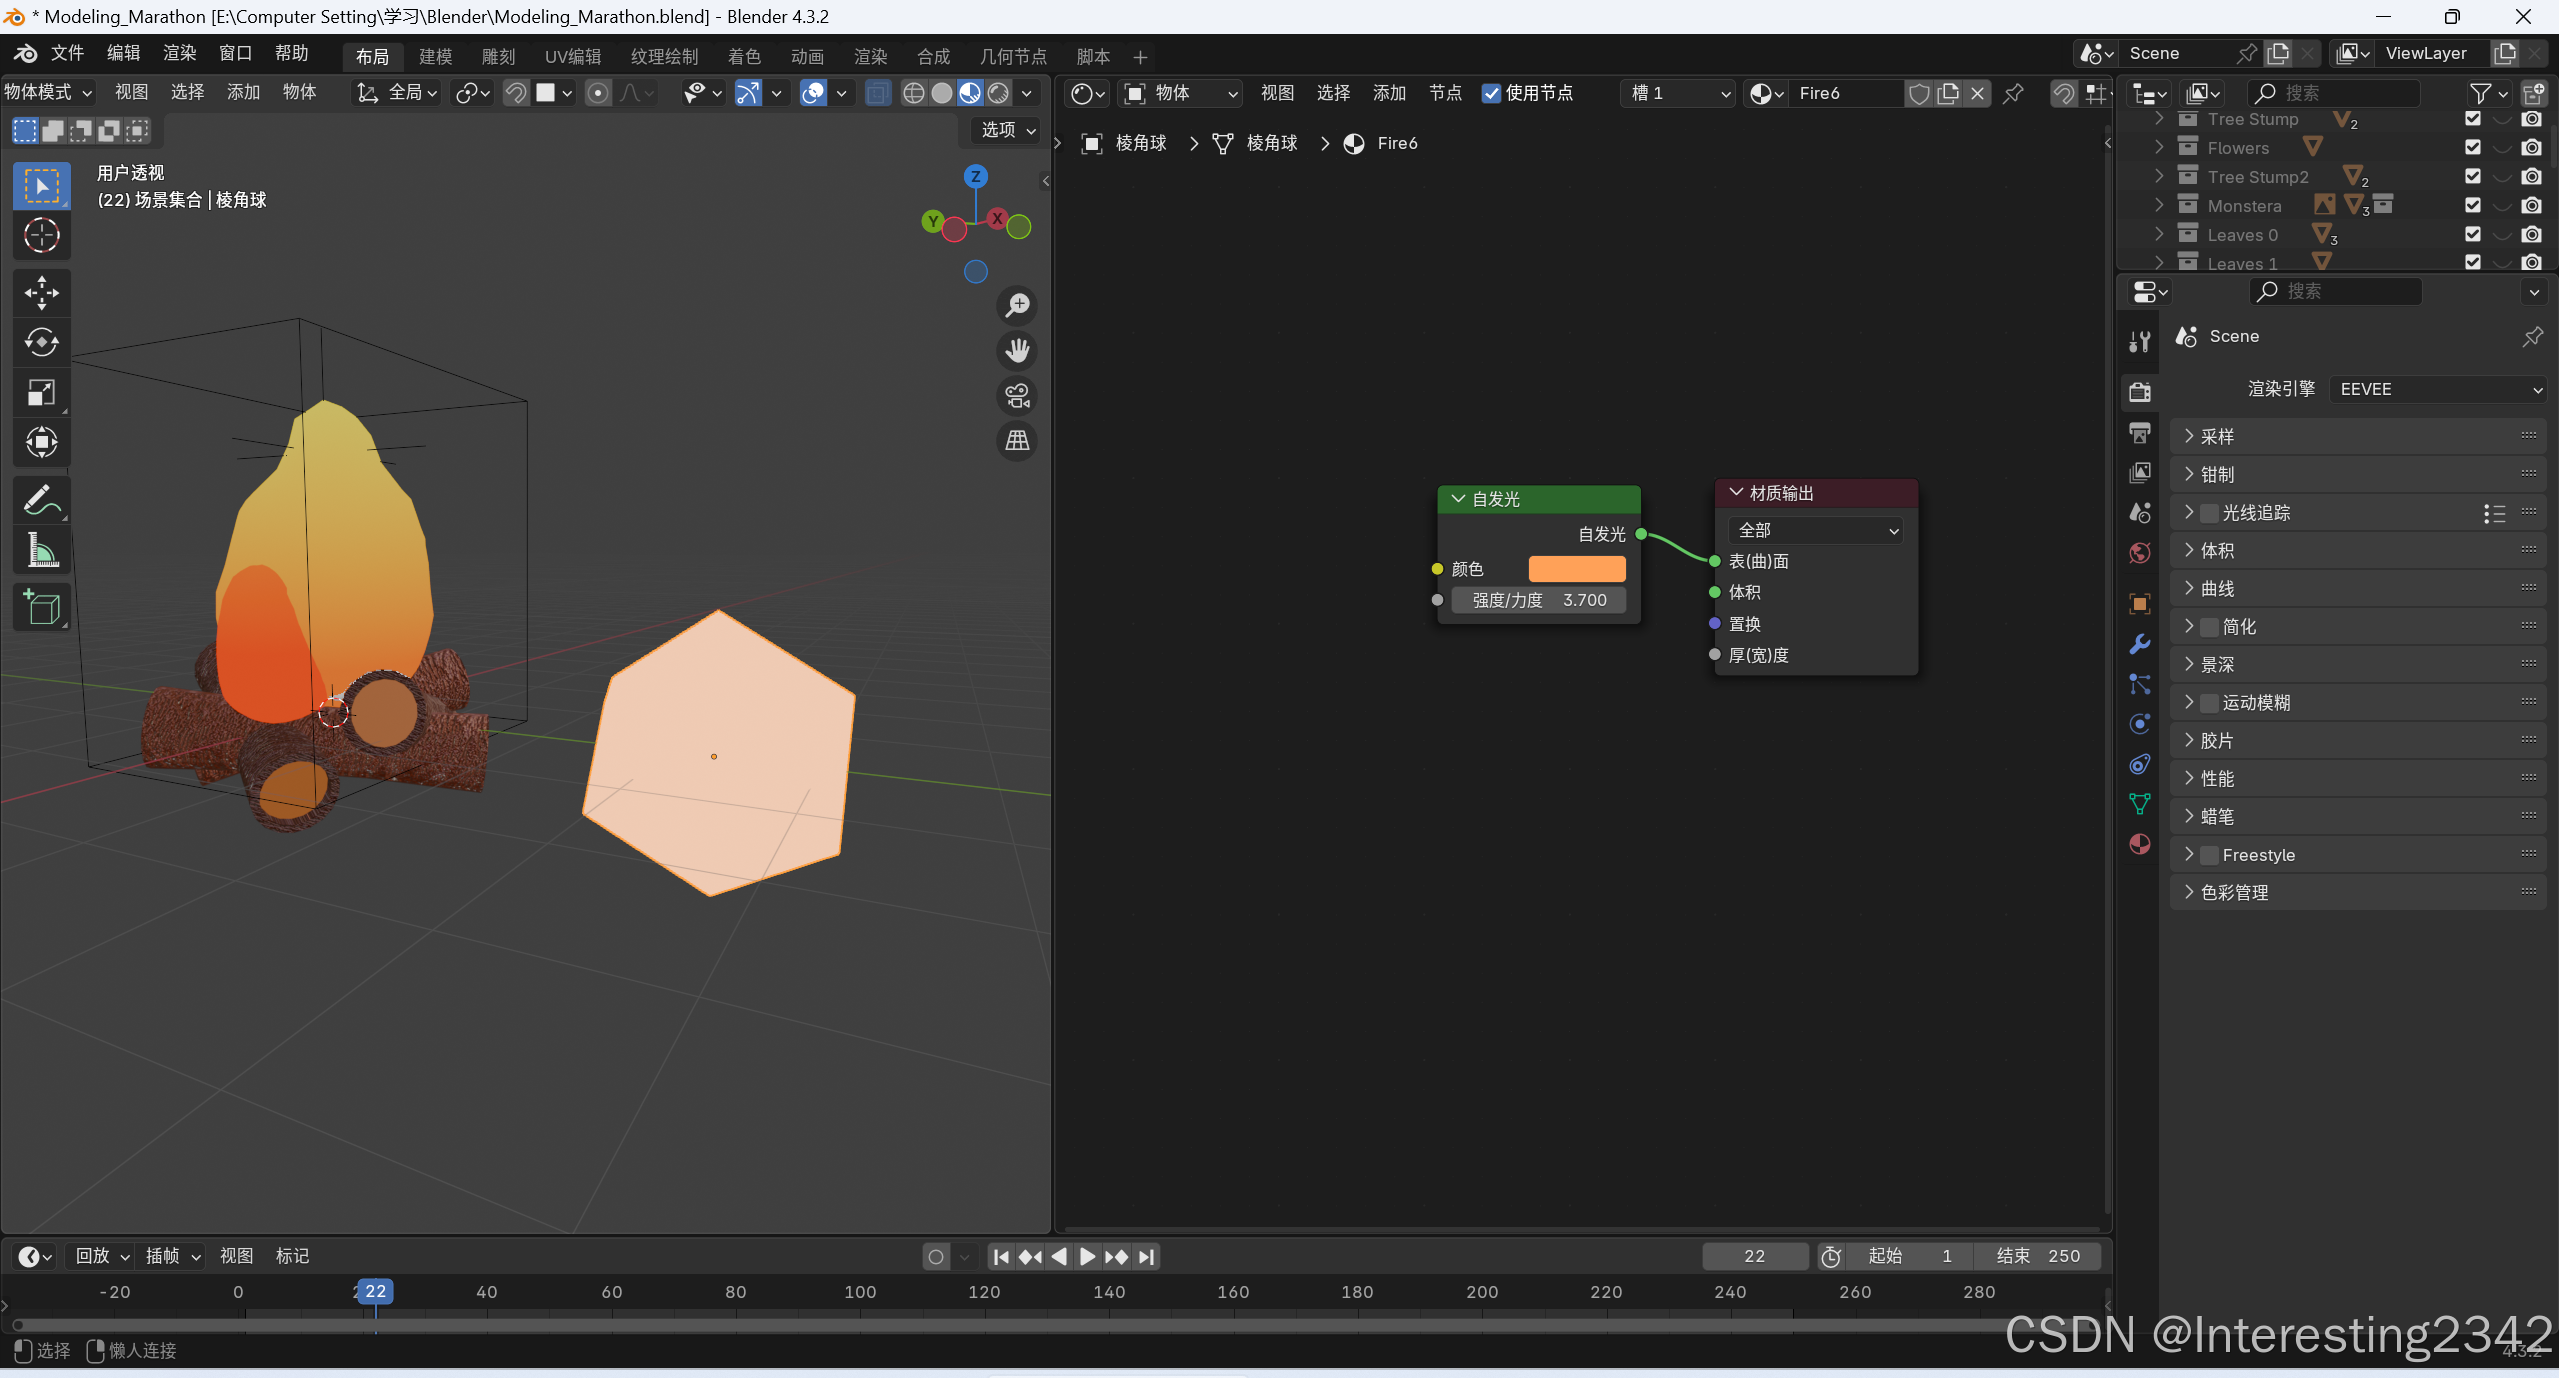Select the Move tool in the toolbar
The image size is (2559, 1378).
pyautogui.click(x=41, y=293)
